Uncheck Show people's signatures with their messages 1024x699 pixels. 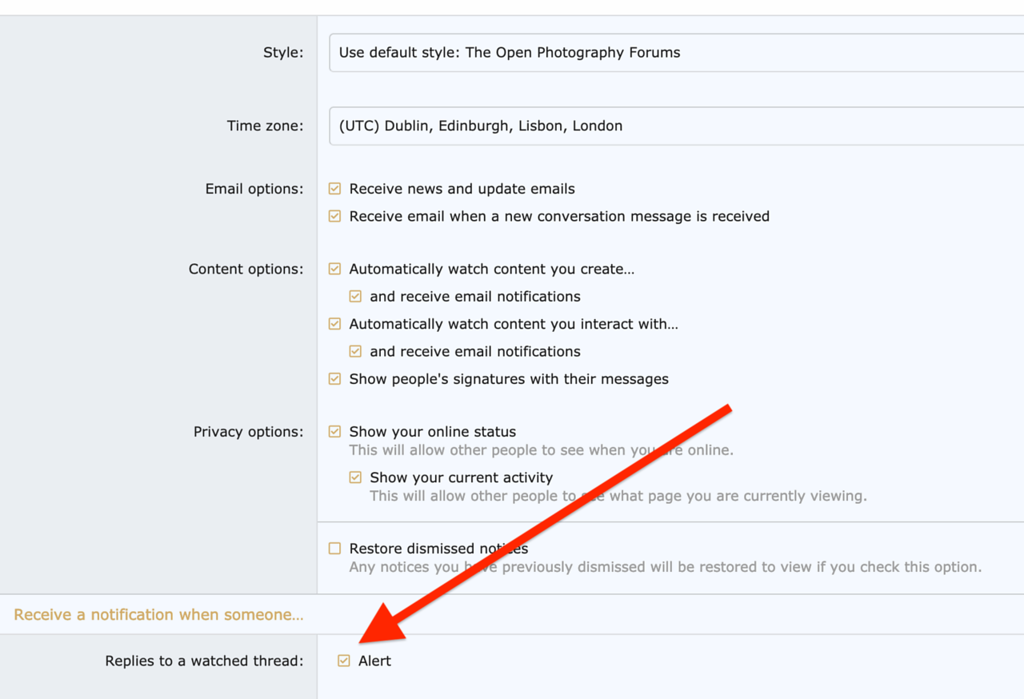tap(335, 379)
